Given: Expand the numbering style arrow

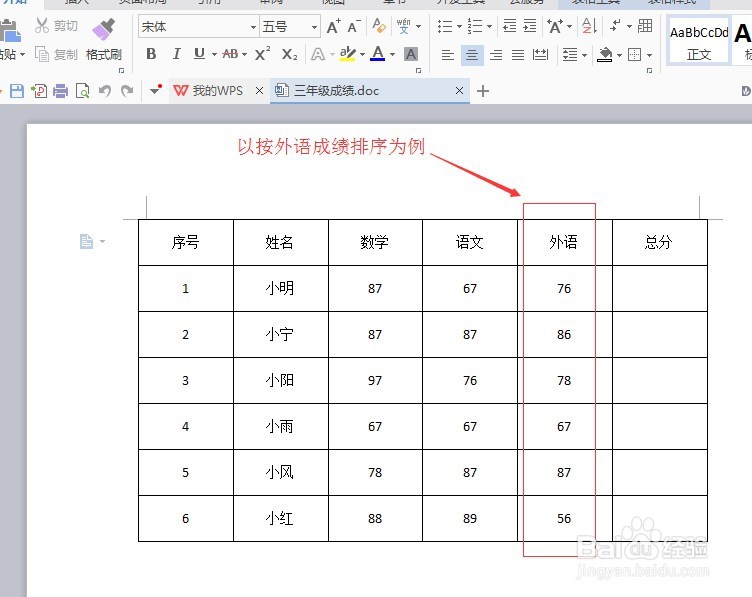Looking at the screenshot, I should click(x=489, y=26).
